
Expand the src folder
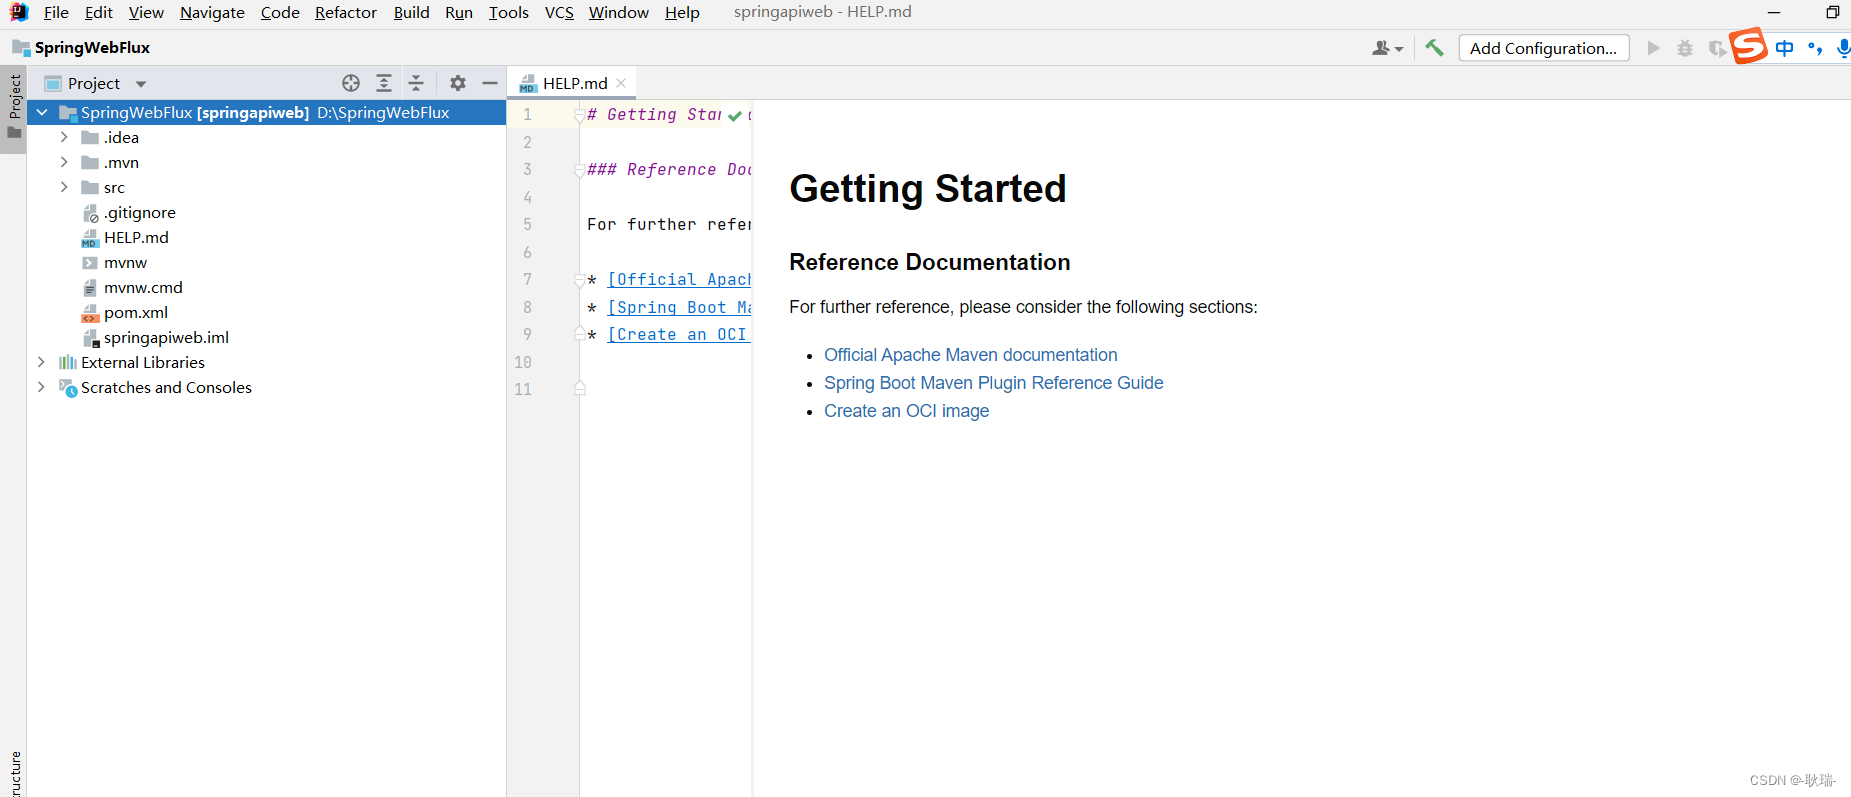click(64, 187)
